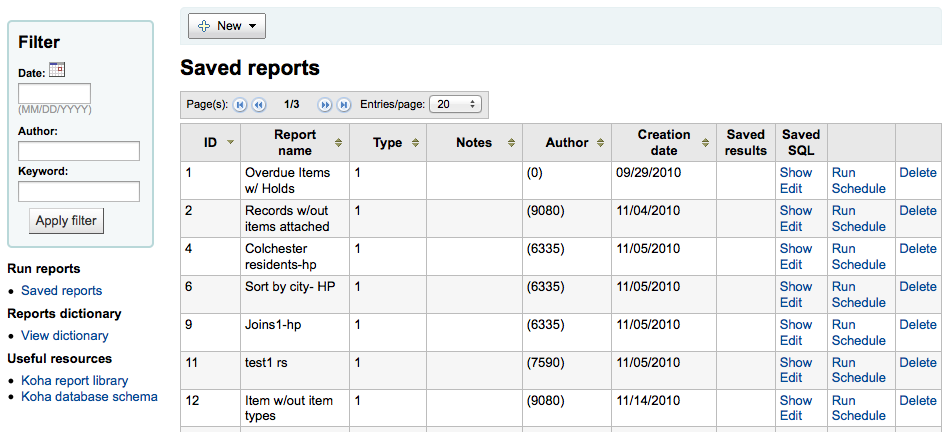Sort by Notes column arrows
945x432 pixels.
(x=512, y=143)
